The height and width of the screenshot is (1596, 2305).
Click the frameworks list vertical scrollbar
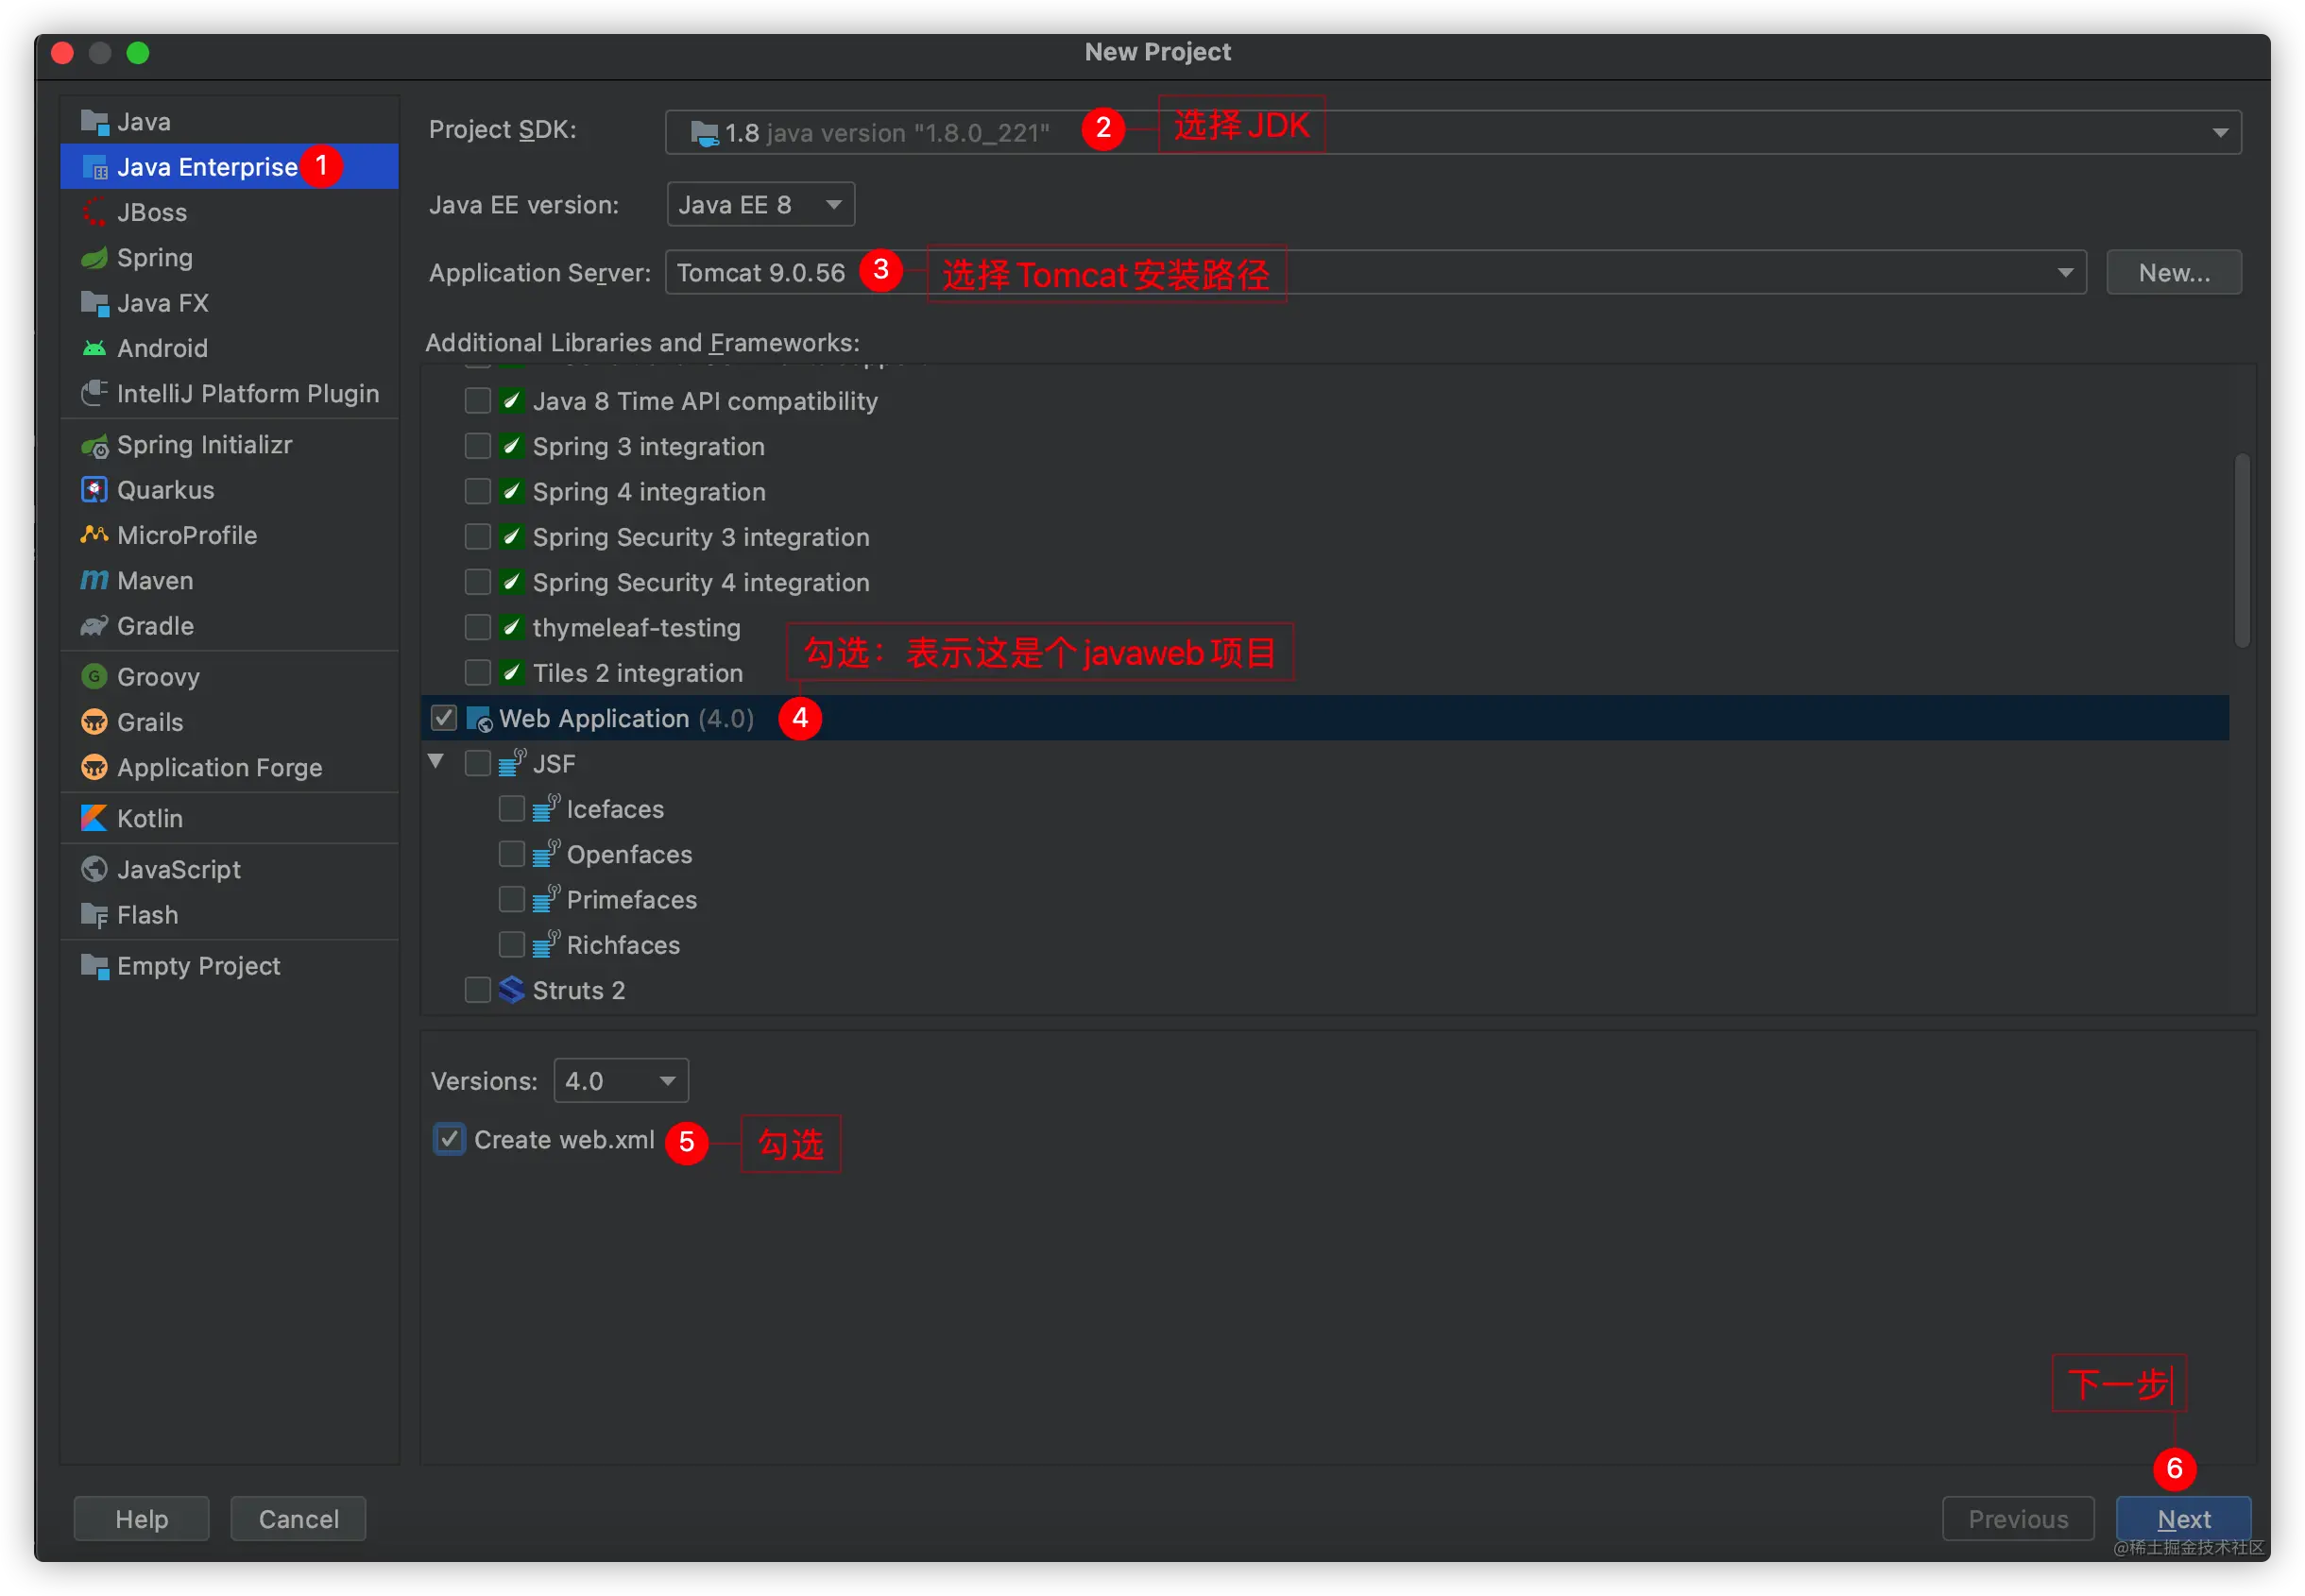(2242, 550)
